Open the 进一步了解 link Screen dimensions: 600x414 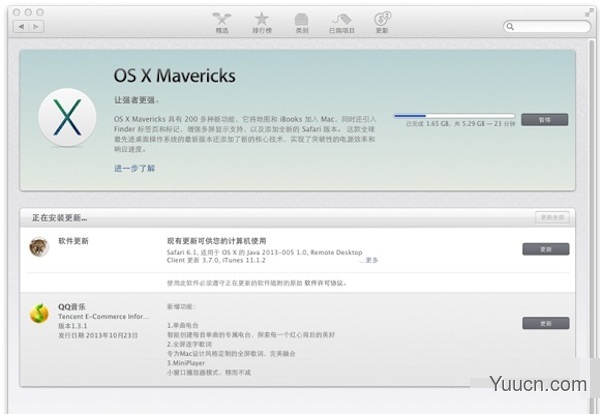click(x=134, y=168)
